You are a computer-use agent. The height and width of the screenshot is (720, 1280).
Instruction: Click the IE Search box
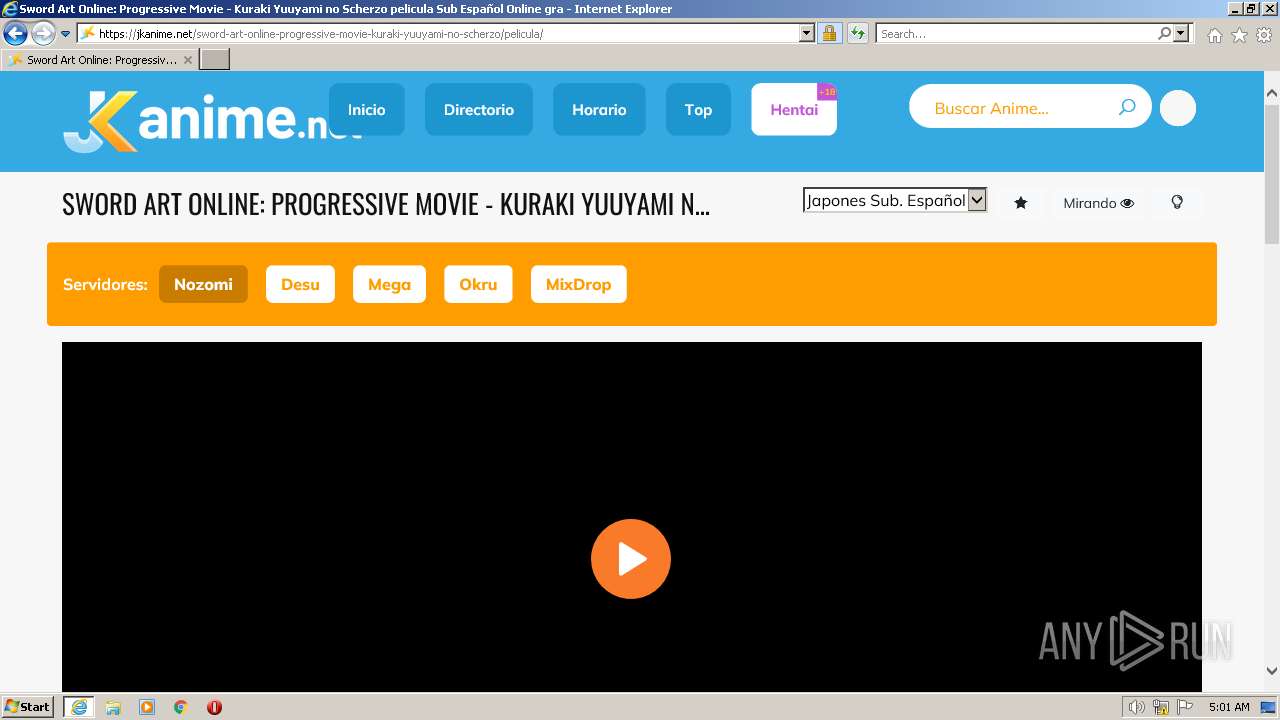click(x=1015, y=34)
